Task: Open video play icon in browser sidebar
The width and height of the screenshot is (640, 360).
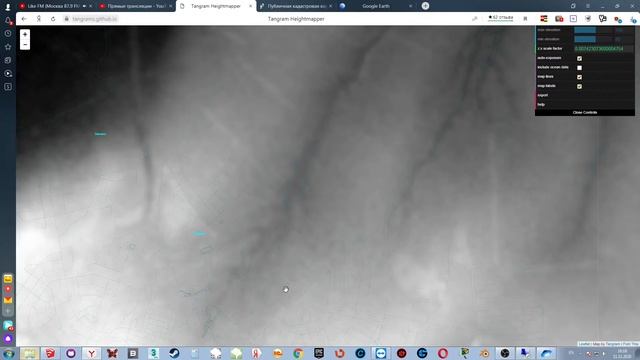Action: point(8,73)
